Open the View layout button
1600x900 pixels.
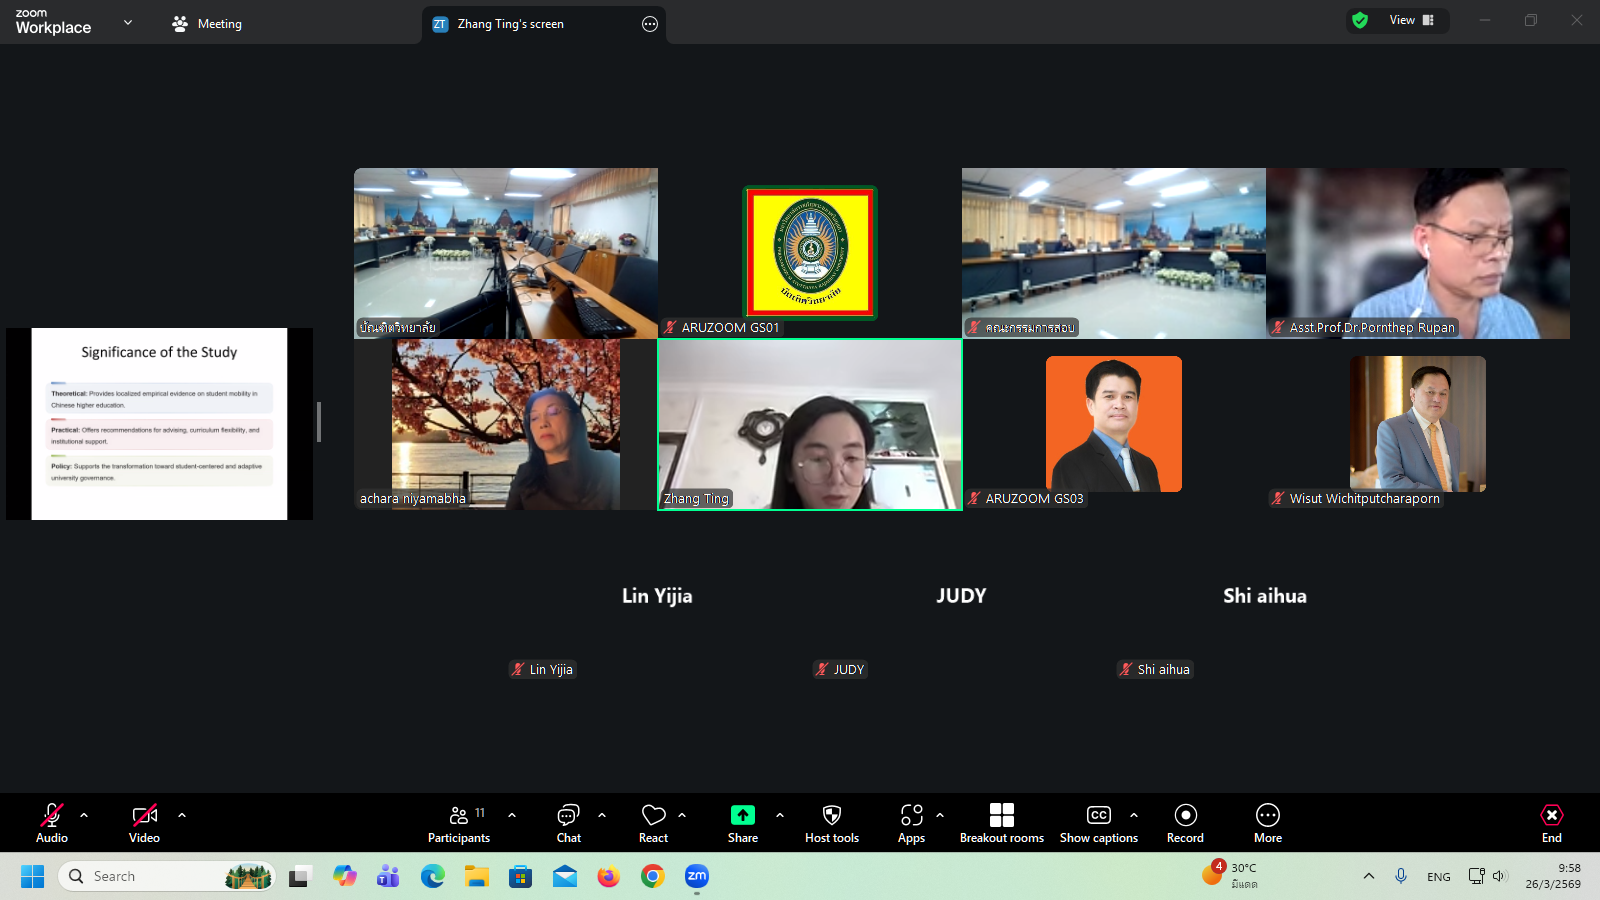[x=1410, y=20]
